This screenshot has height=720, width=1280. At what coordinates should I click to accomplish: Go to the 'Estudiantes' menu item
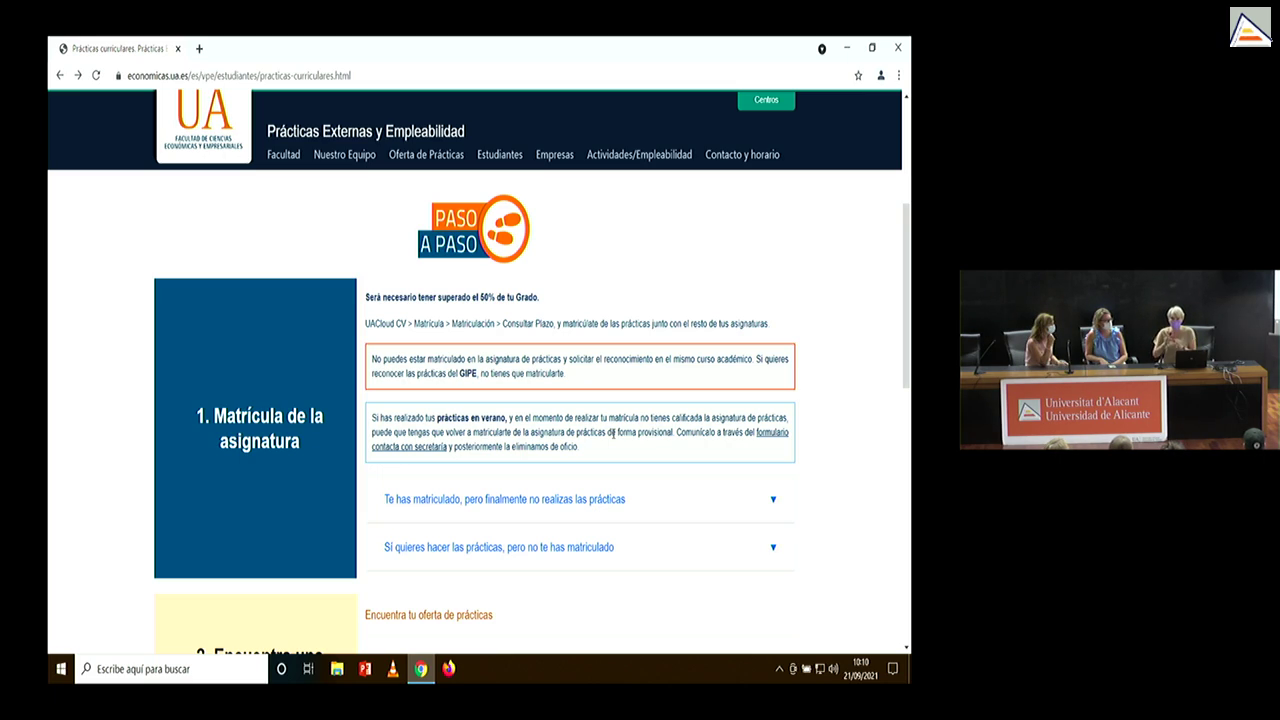point(499,155)
